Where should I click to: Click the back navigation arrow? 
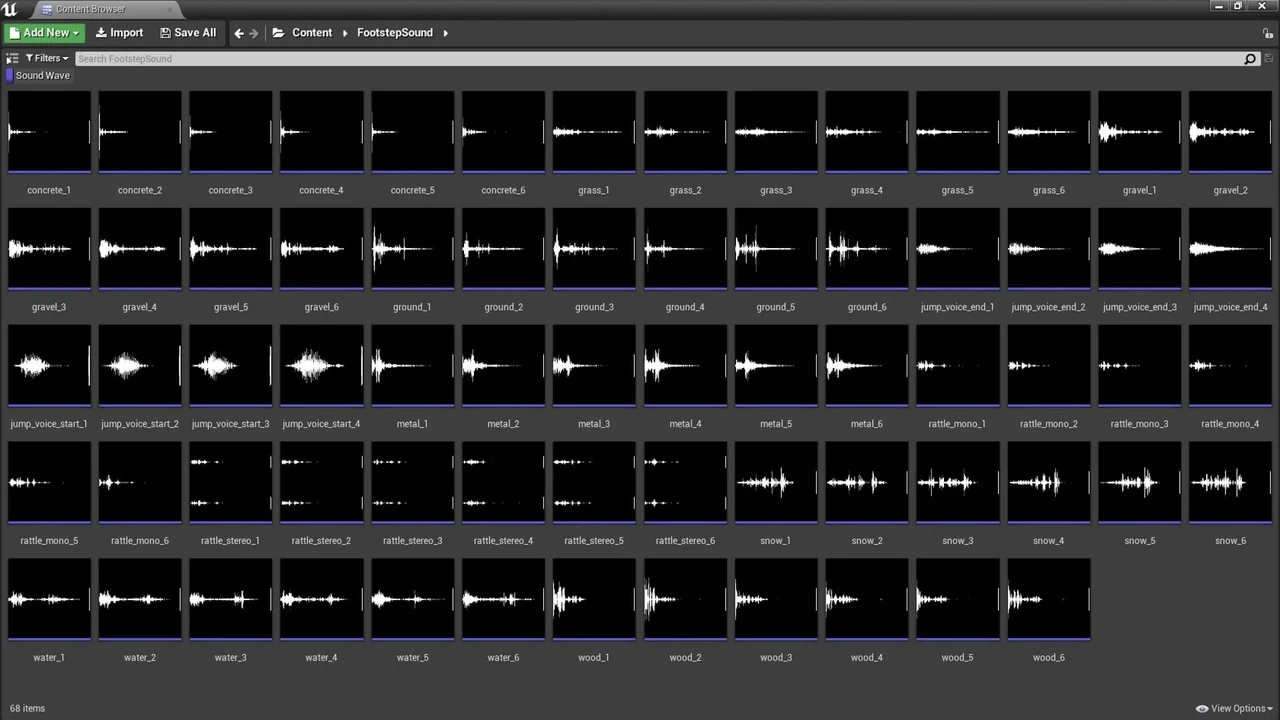239,32
